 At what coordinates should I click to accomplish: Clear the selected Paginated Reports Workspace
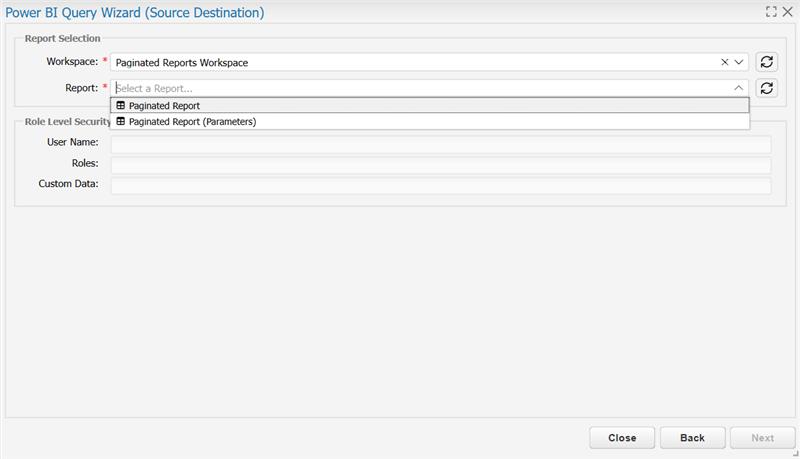click(x=724, y=62)
